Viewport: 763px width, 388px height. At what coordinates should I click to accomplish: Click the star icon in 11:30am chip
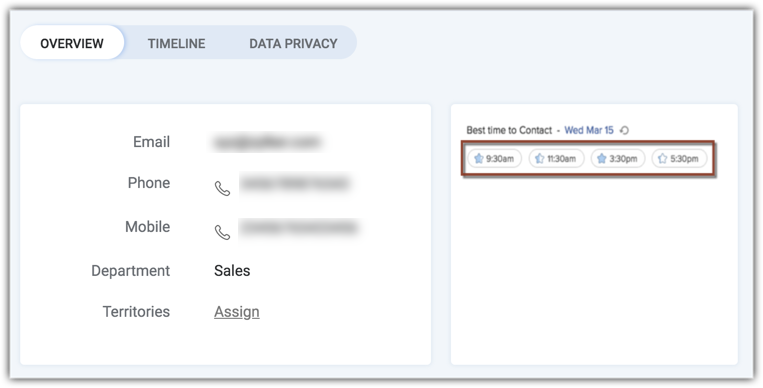tap(540, 159)
